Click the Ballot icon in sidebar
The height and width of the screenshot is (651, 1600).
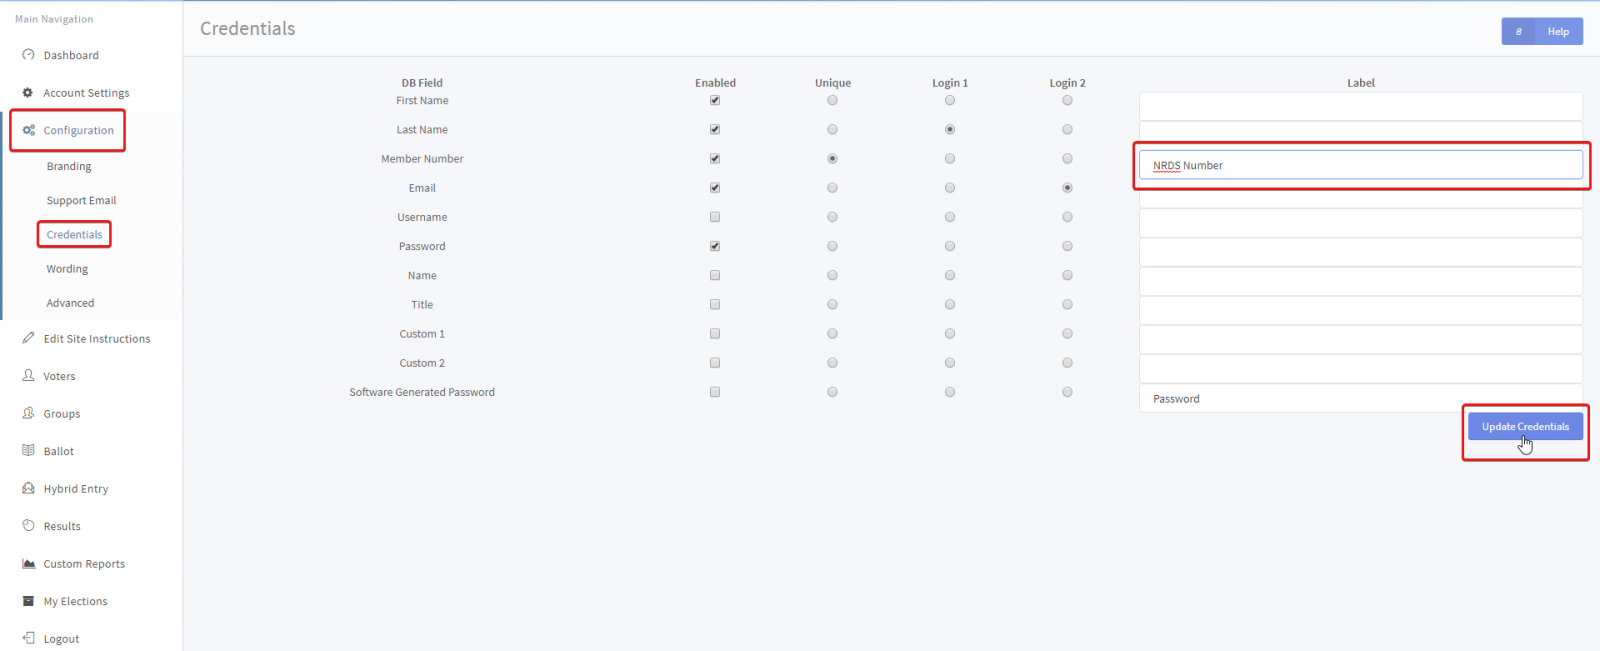point(28,451)
